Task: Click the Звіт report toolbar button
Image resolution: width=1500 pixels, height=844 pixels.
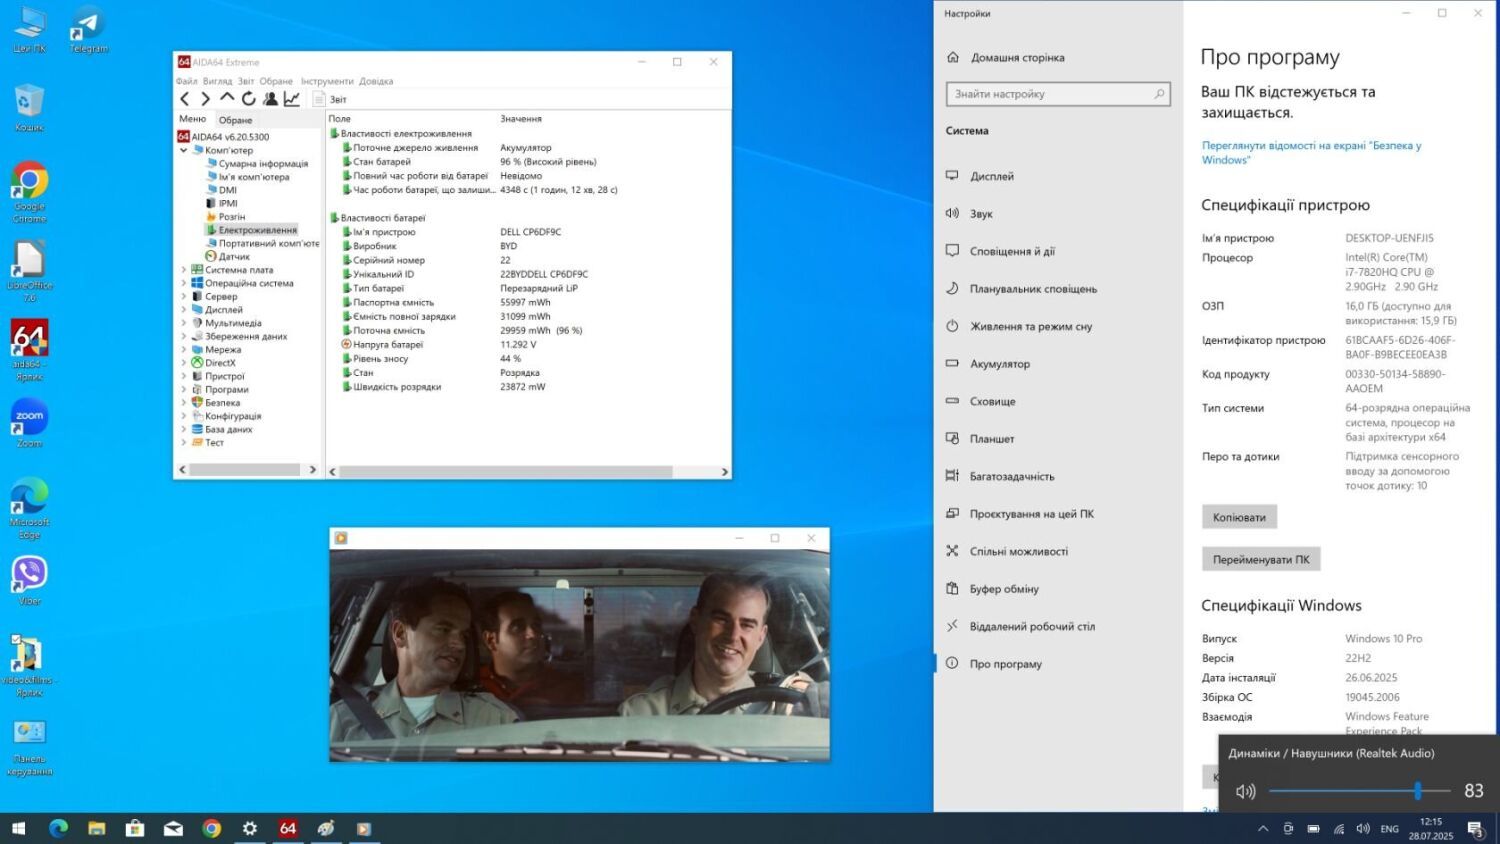Action: click(x=330, y=99)
